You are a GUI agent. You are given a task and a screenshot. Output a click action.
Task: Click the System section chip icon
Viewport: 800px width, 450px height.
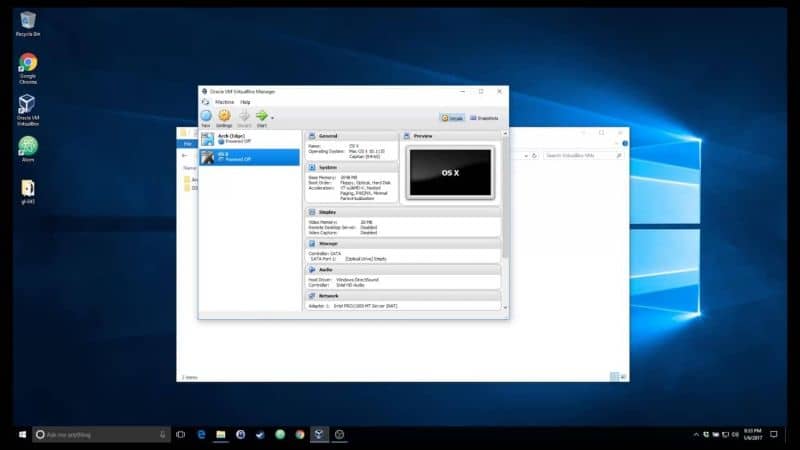[x=312, y=167]
